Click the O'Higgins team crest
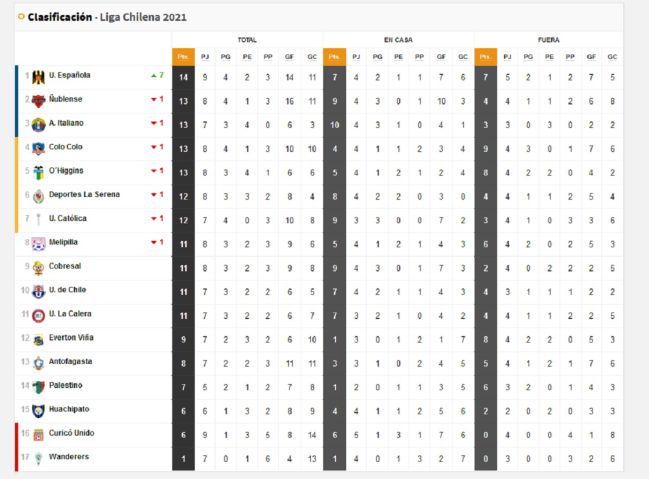 tap(39, 172)
